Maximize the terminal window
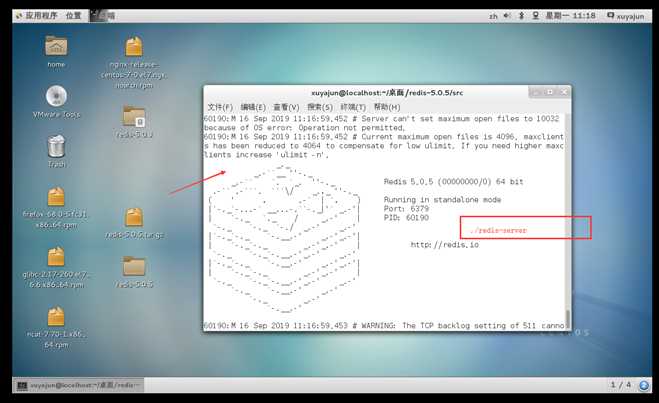 pyautogui.click(x=550, y=92)
